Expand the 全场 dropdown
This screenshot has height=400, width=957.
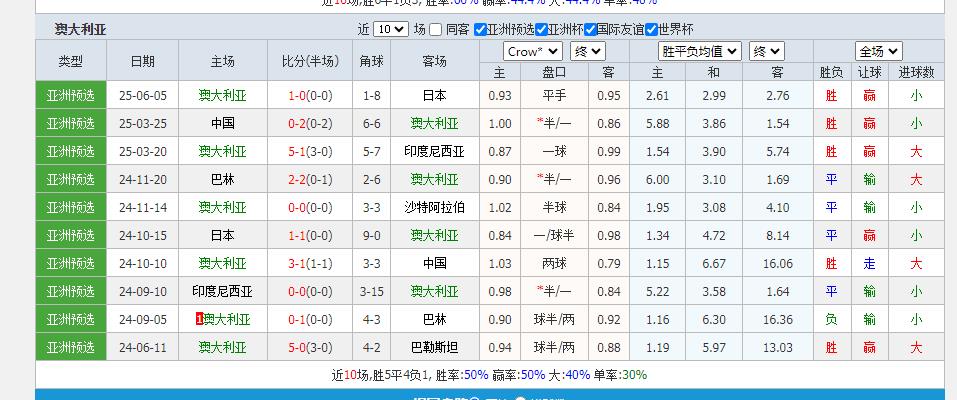(878, 51)
